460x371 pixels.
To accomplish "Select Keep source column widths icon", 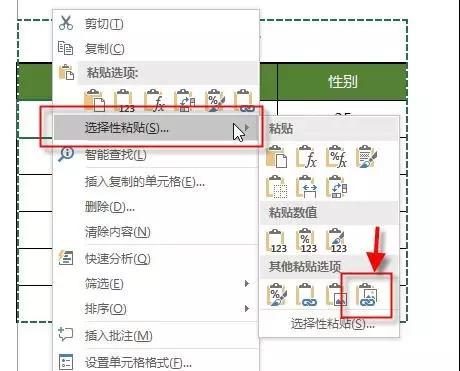I will [x=306, y=187].
